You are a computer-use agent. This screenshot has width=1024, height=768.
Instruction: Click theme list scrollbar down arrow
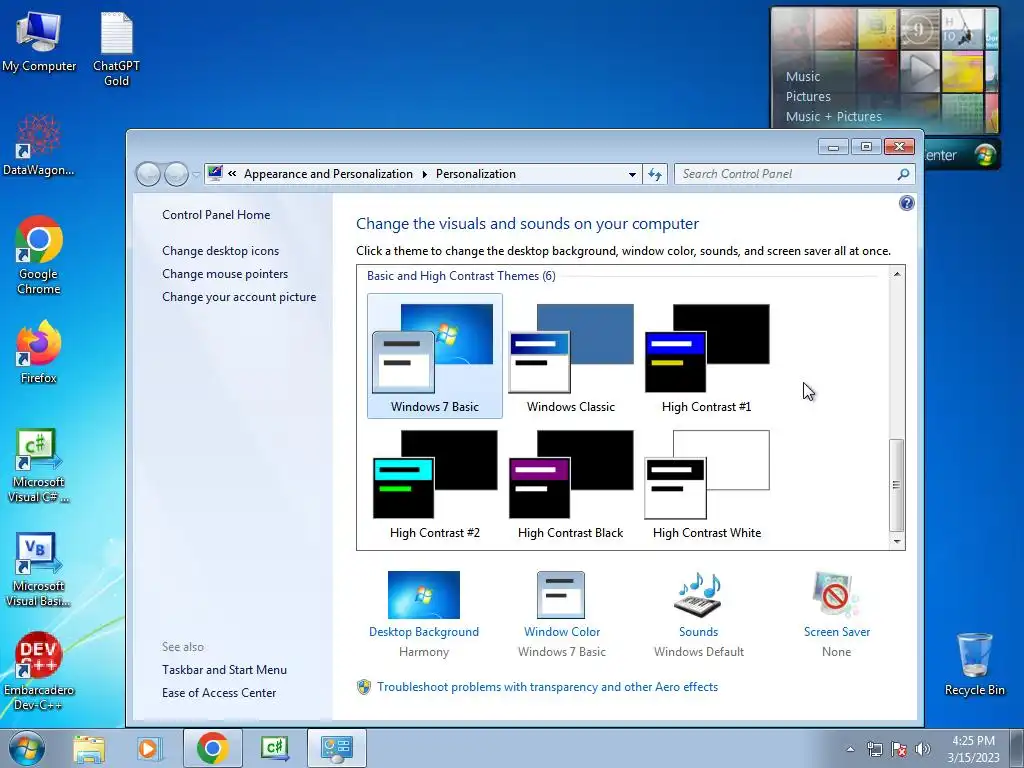pos(897,541)
